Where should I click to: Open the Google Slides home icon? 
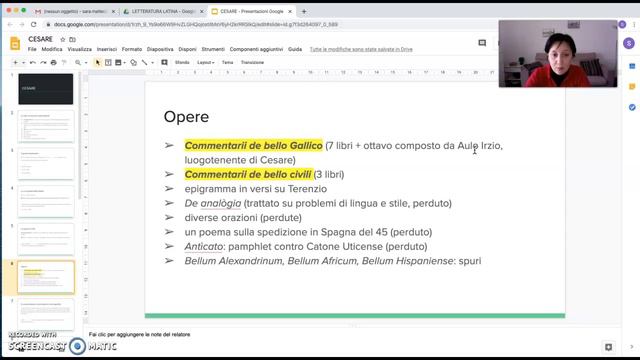[15, 43]
